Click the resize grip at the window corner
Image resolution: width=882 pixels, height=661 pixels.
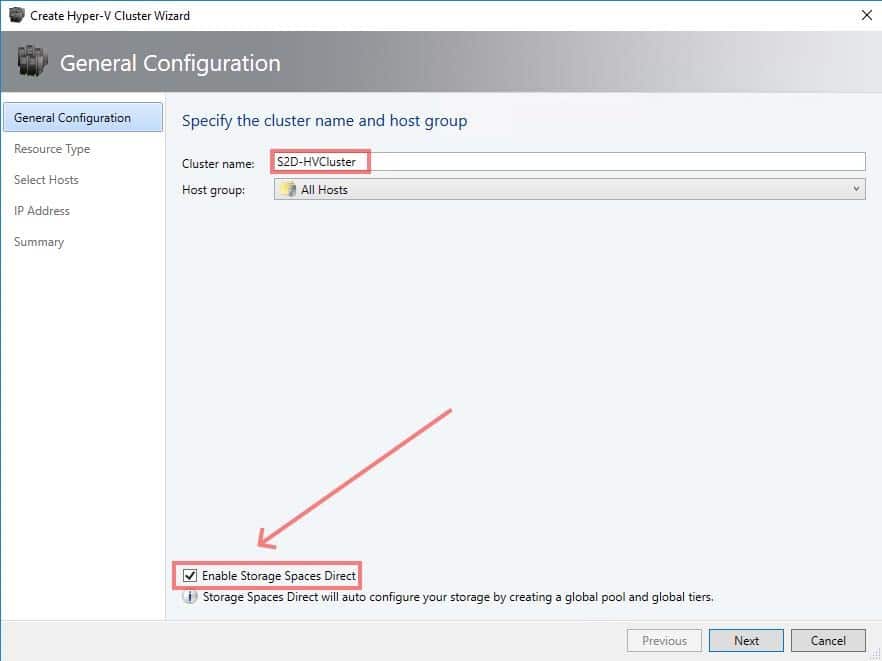coord(875,654)
